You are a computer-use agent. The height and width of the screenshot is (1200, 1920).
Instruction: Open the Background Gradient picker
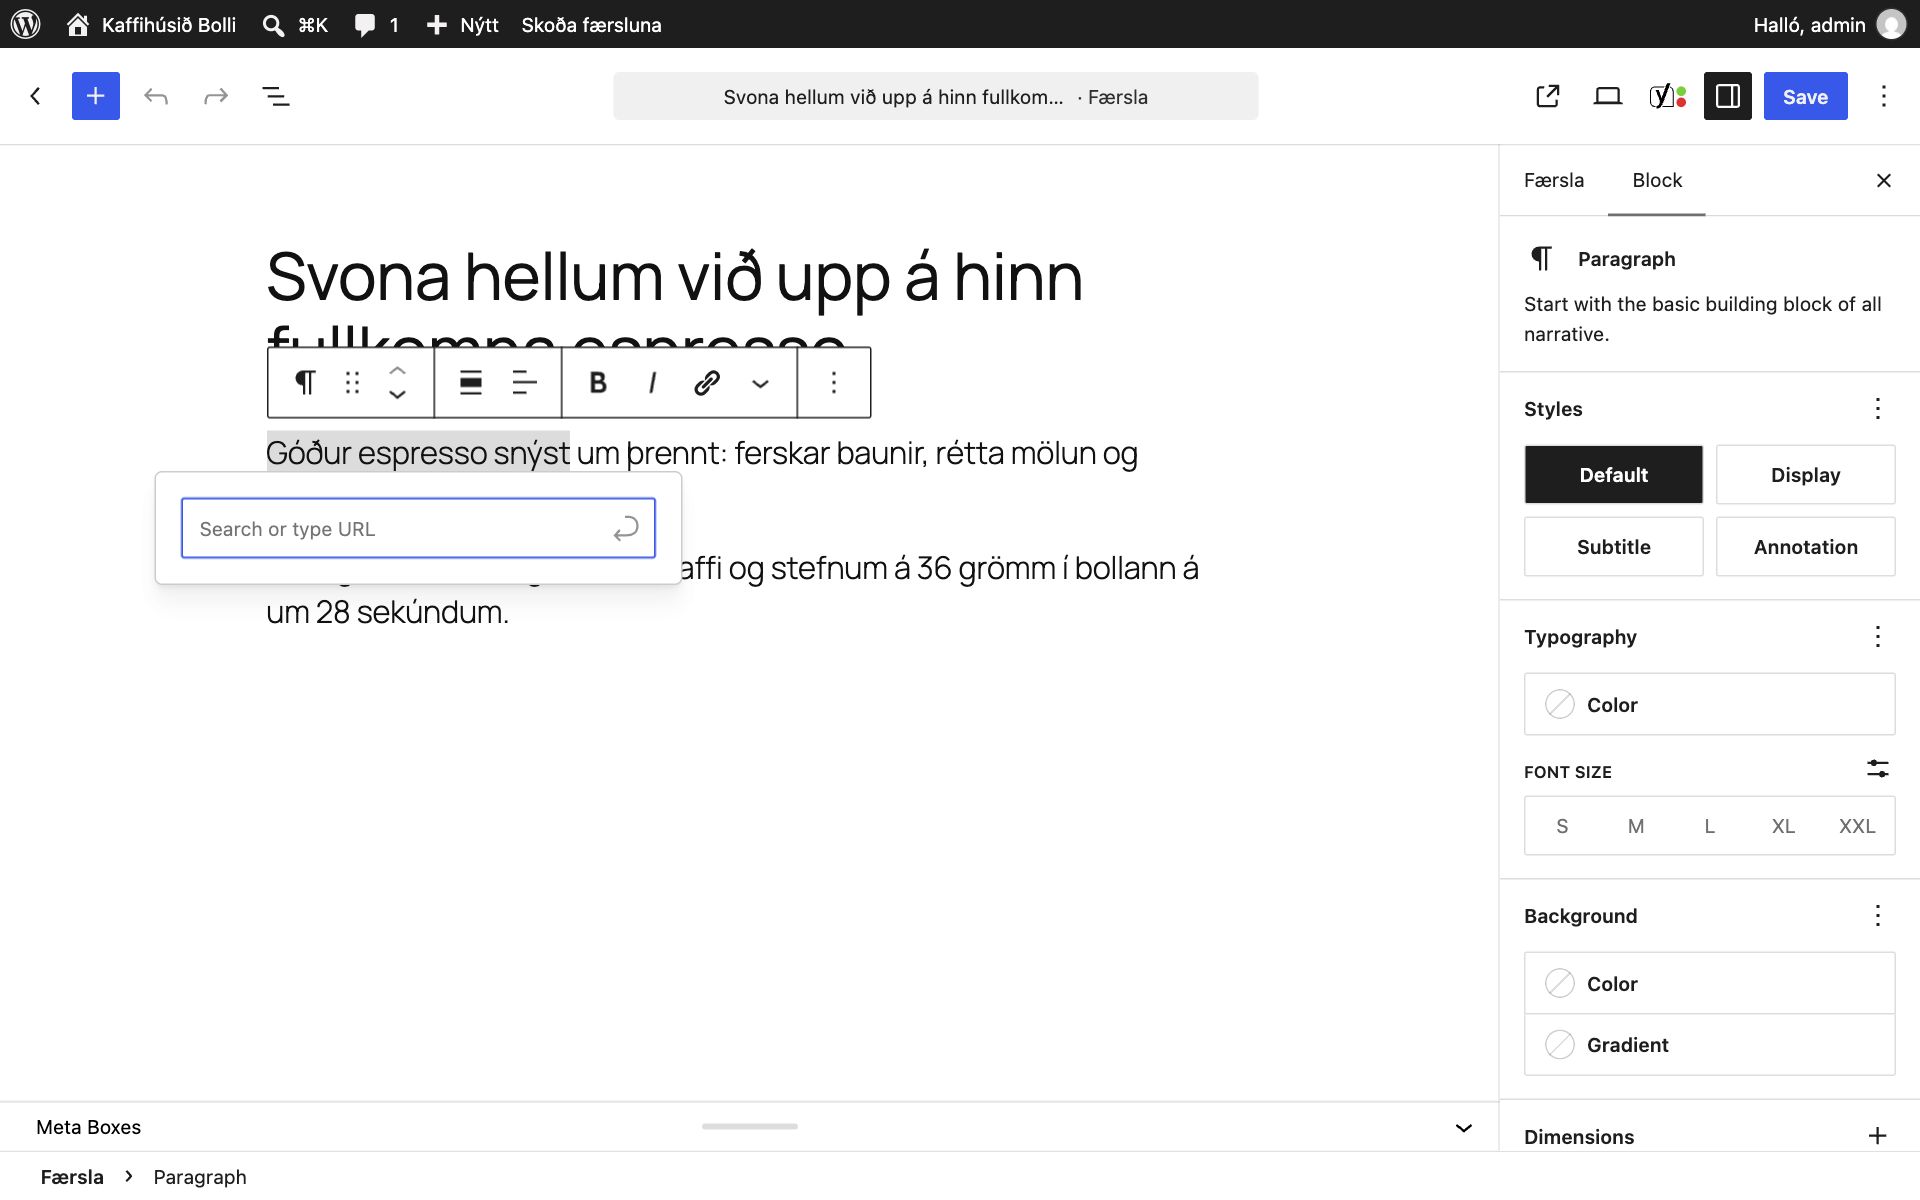click(1709, 1044)
